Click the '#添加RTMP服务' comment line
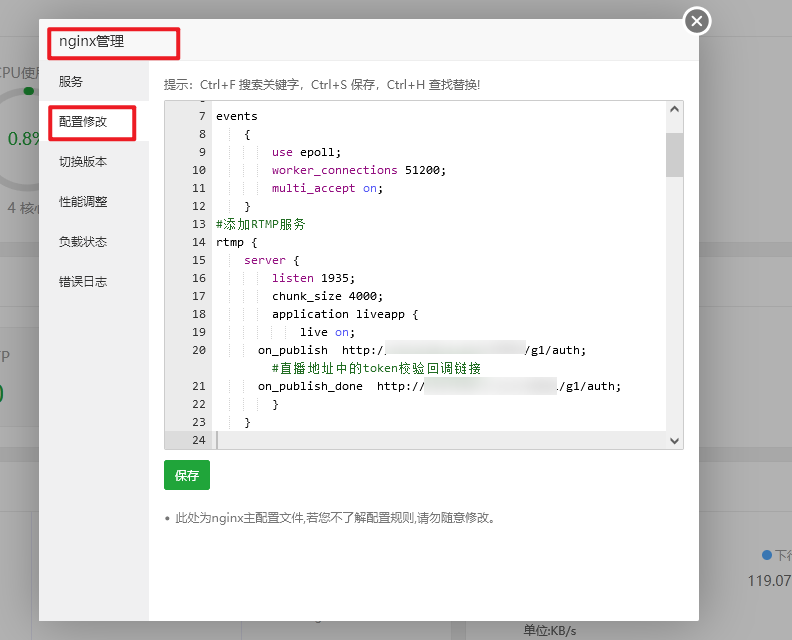 pos(261,224)
